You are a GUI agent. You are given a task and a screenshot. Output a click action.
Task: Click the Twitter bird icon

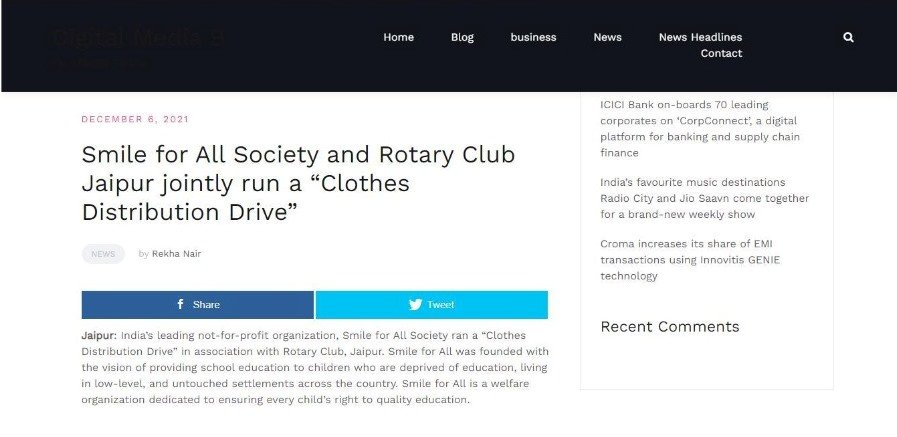(415, 305)
